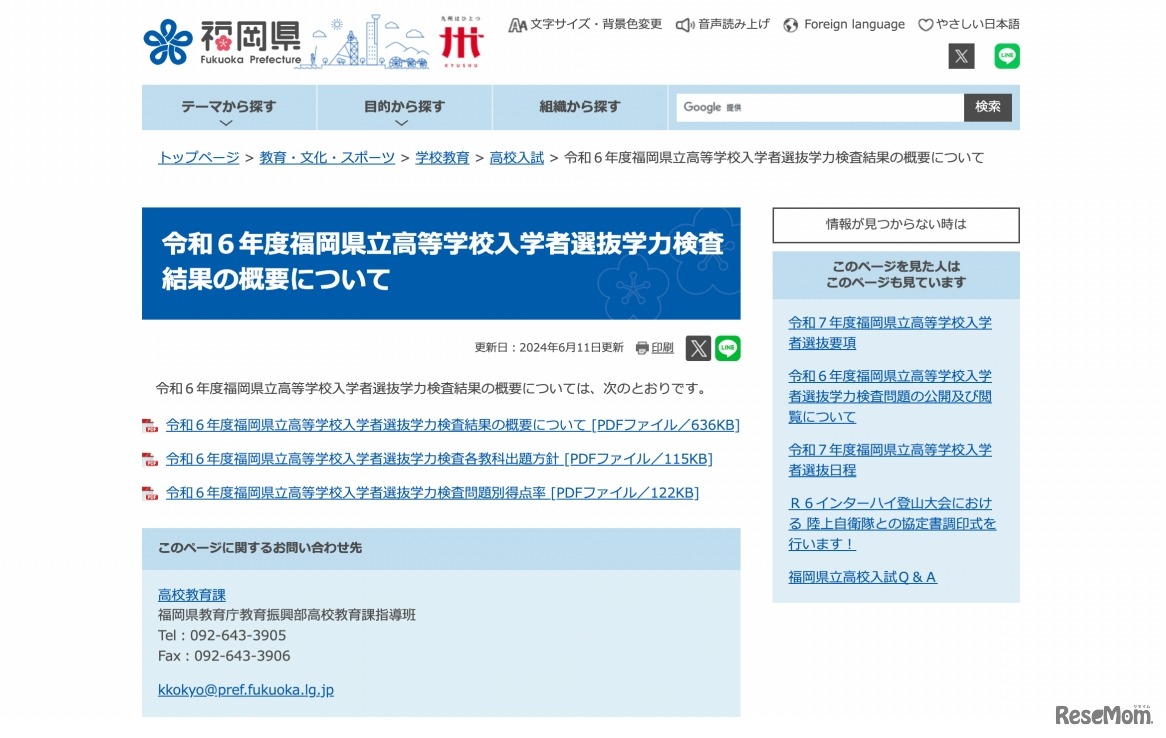Open the green LINE icon in the header

click(x=1007, y=56)
